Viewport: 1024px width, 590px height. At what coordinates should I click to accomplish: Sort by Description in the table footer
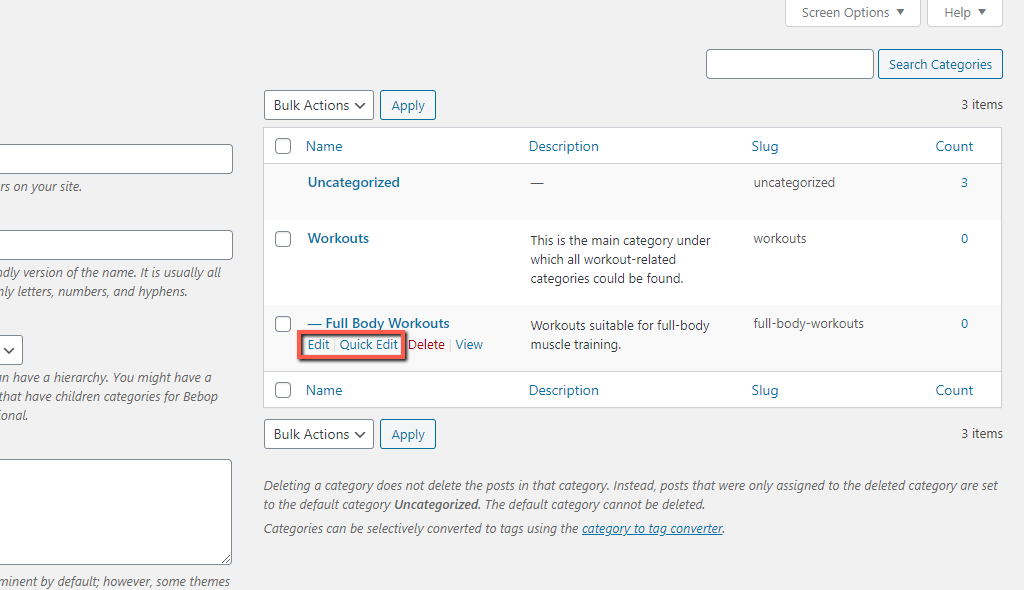pyautogui.click(x=564, y=390)
